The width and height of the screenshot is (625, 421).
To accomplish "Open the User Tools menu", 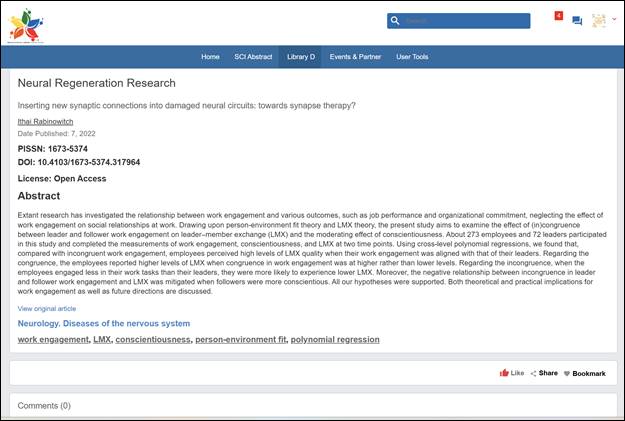I will tap(412, 57).
